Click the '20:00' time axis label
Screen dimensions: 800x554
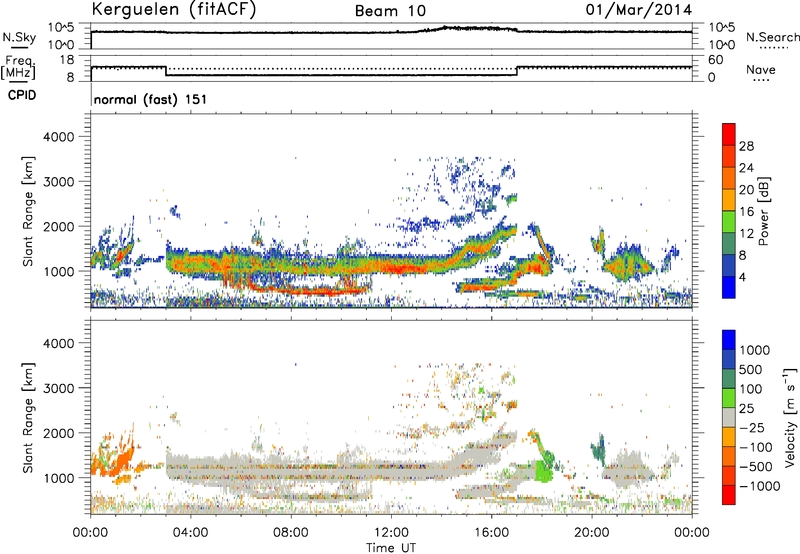tap(592, 533)
